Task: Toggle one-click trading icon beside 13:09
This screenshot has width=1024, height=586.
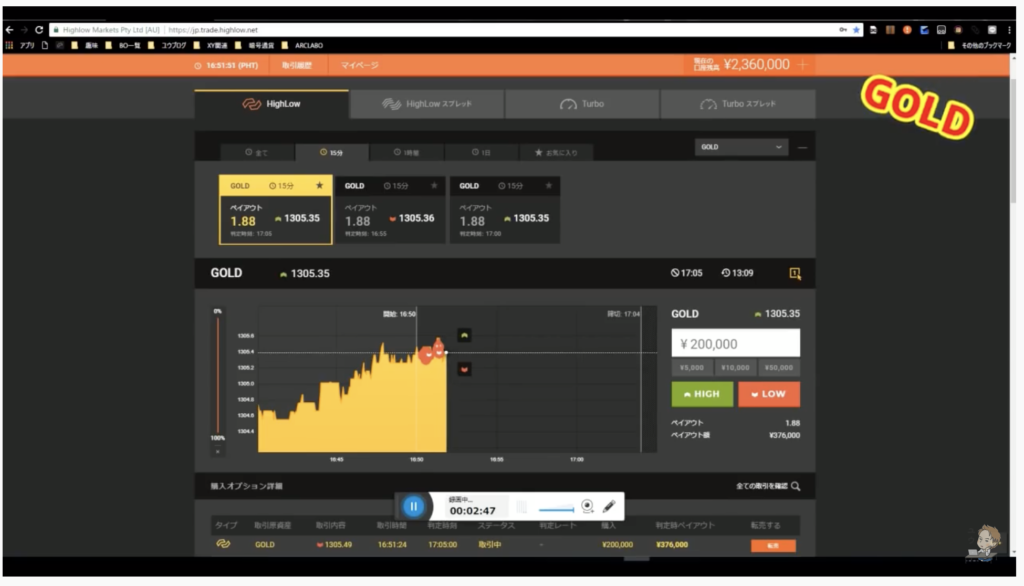Action: click(x=795, y=273)
